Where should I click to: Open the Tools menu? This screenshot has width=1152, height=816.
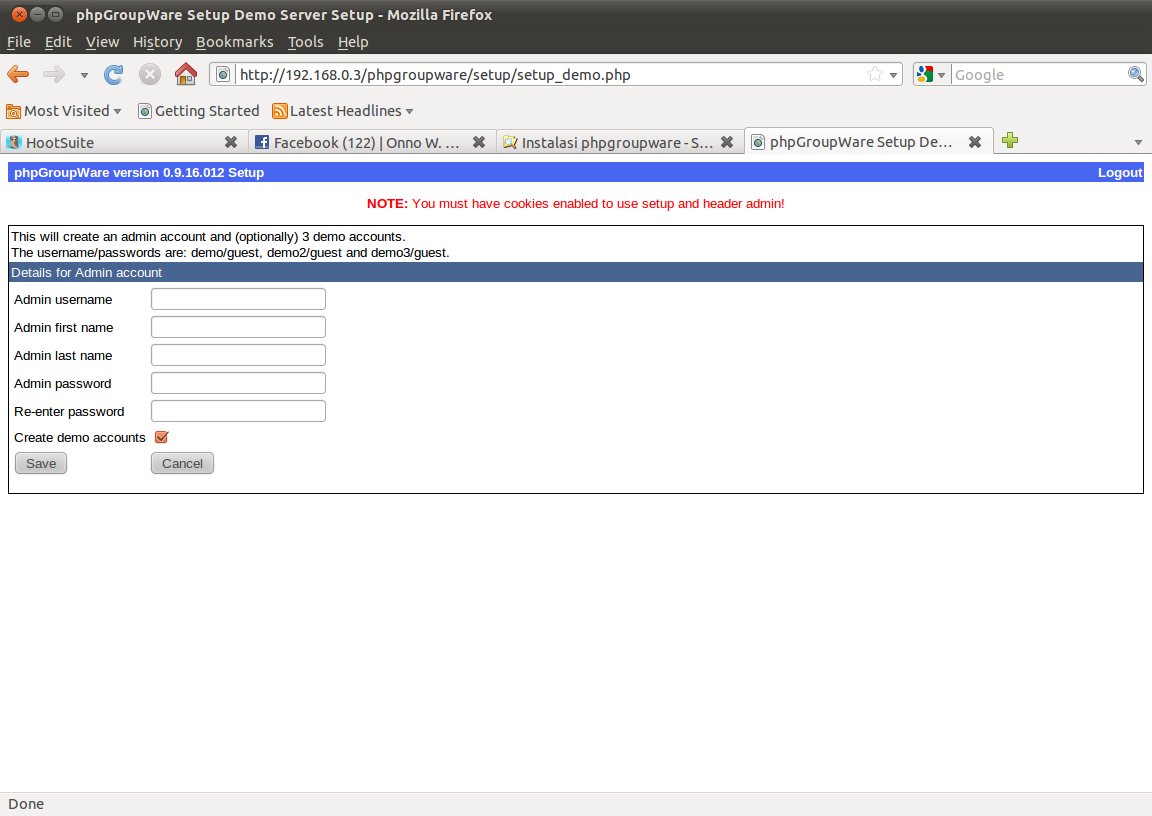pyautogui.click(x=306, y=42)
